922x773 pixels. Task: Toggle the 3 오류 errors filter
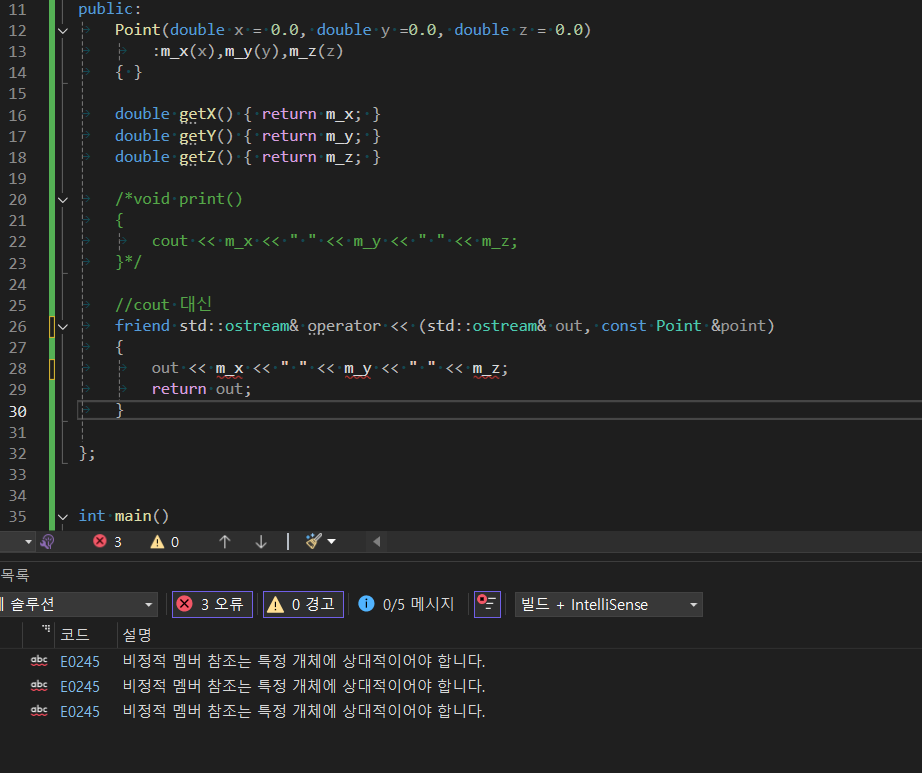[212, 604]
